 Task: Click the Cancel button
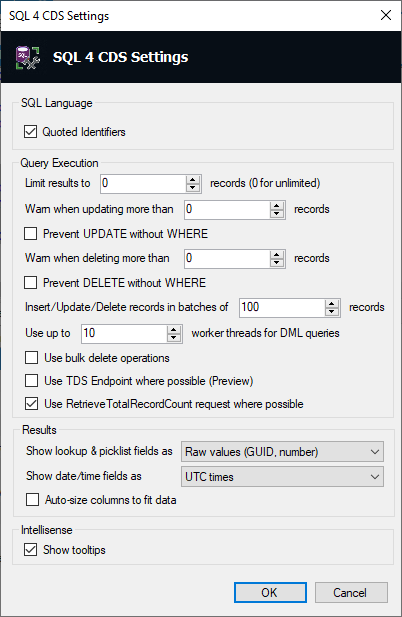(351, 593)
